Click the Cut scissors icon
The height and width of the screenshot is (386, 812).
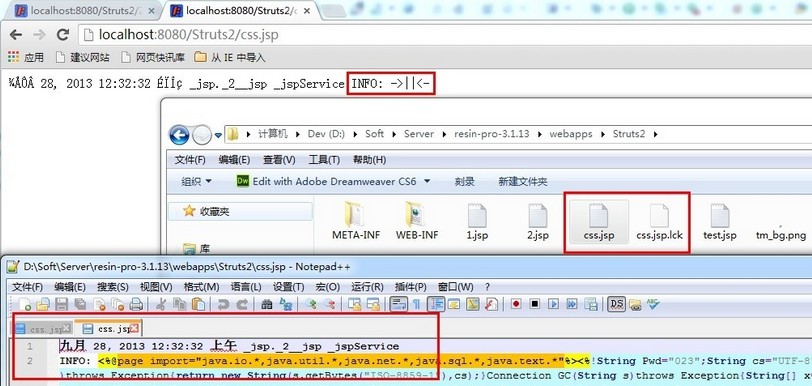(161, 304)
